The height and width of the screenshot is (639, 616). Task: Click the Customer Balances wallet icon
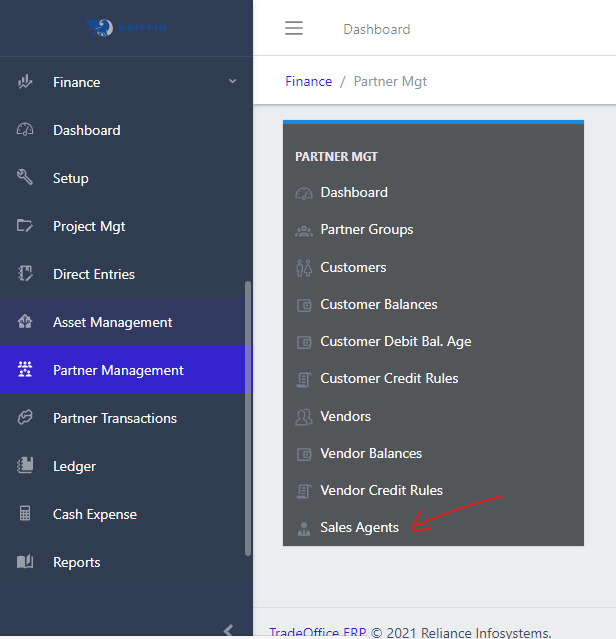point(304,305)
